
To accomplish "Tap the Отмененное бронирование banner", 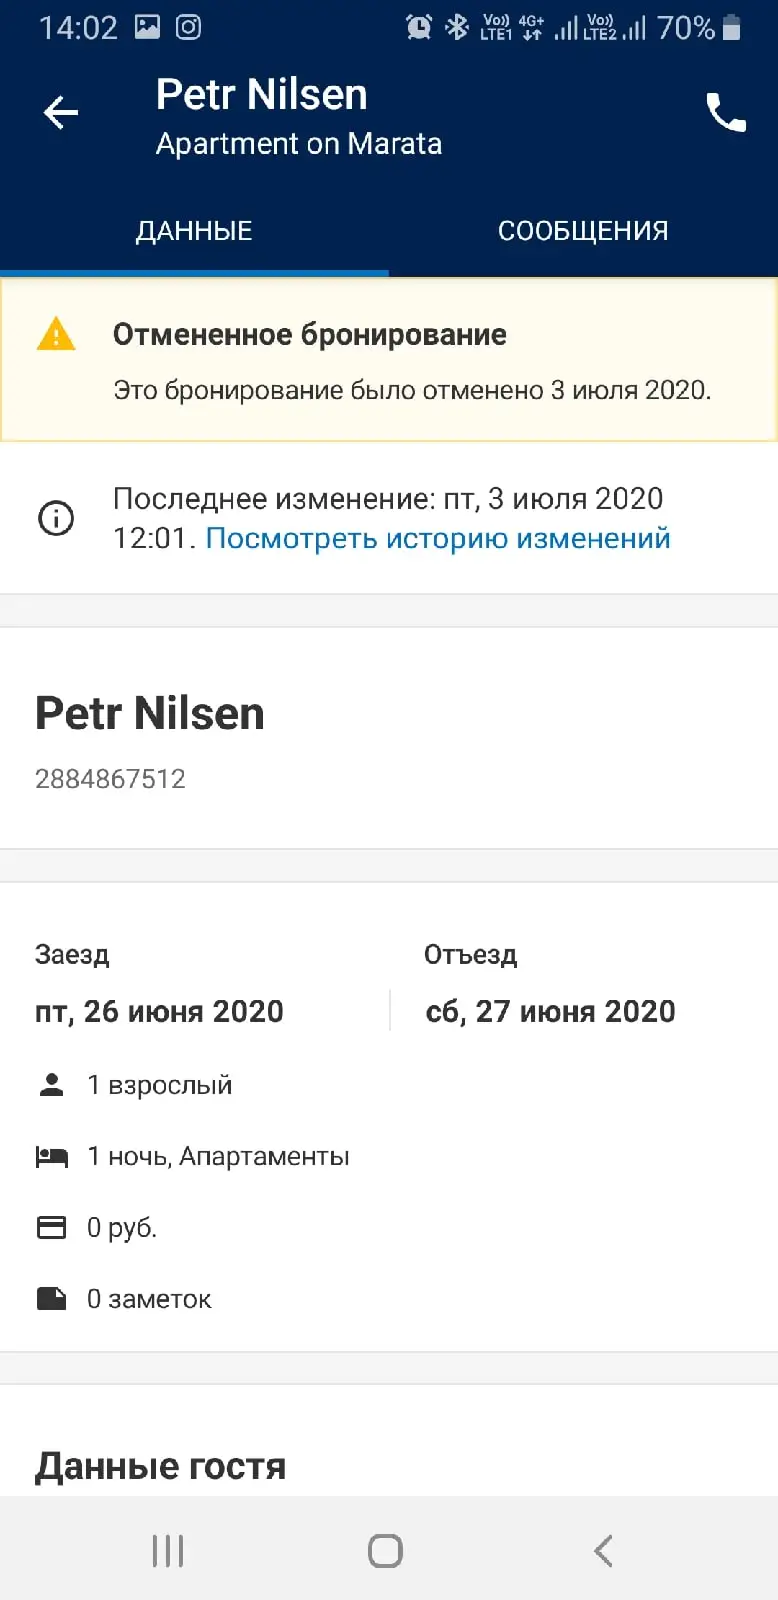I will [x=389, y=360].
